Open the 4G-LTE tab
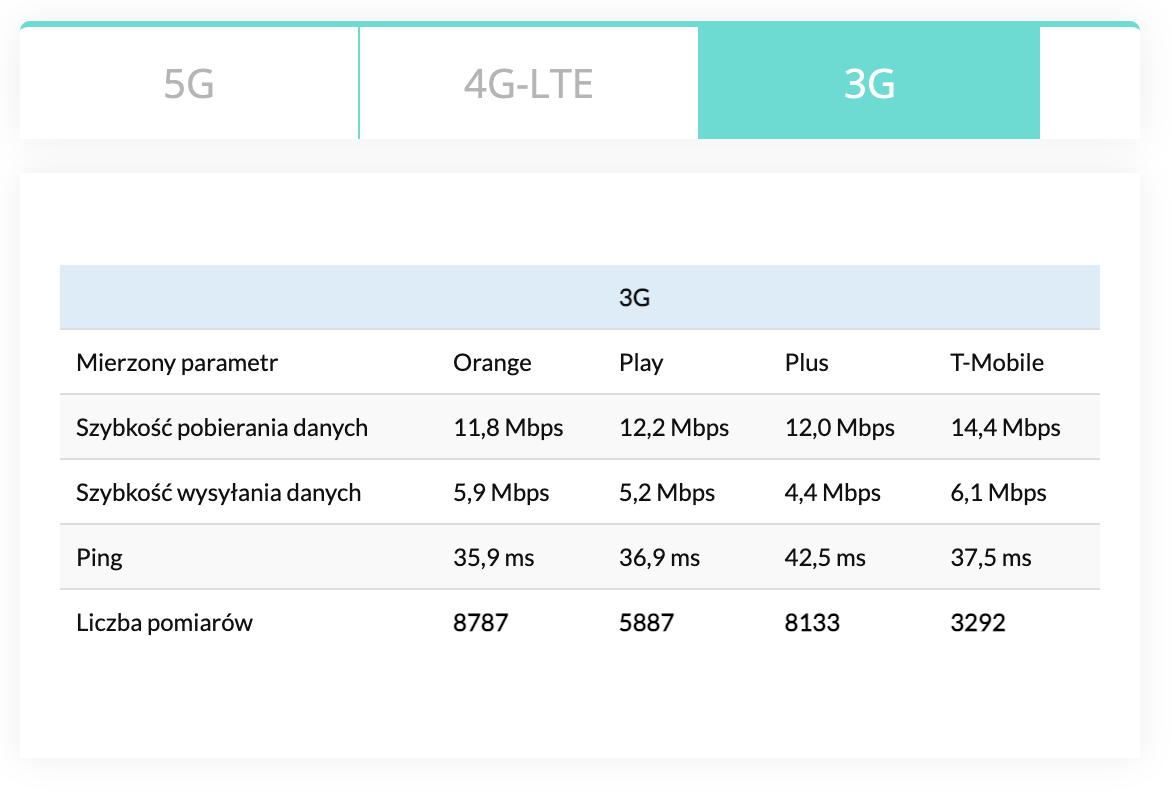1172x796 pixels. click(x=528, y=84)
